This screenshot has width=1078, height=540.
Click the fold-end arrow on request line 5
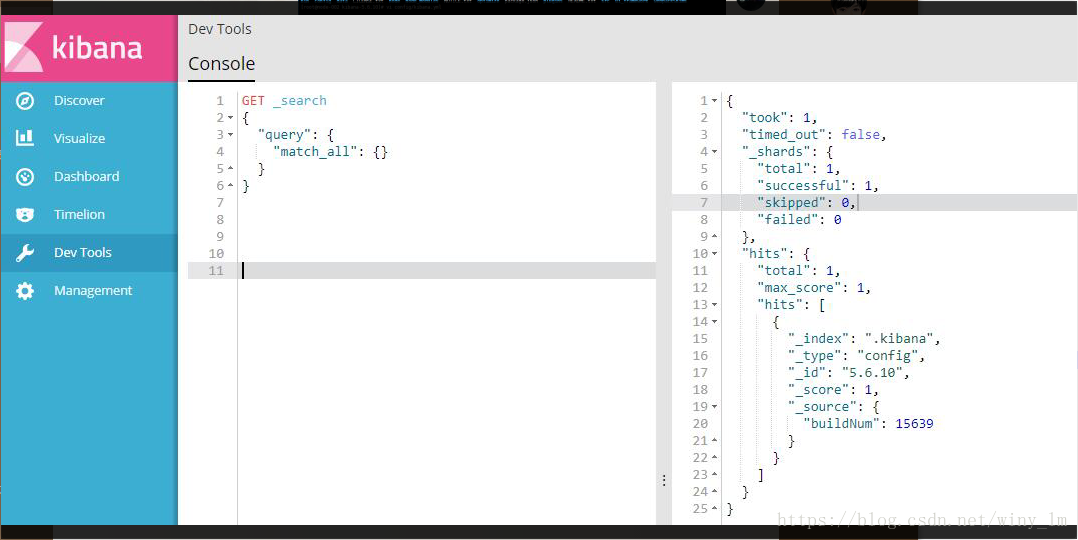point(230,169)
